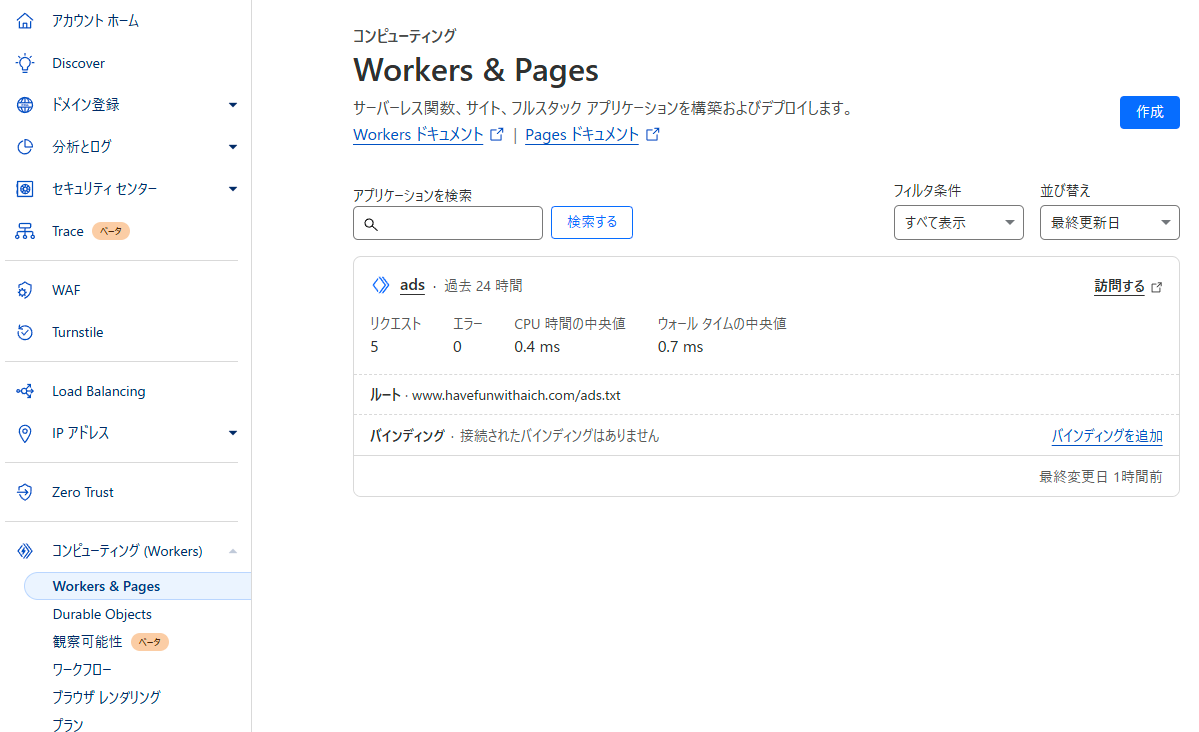Screen dimensions: 1199x732
Task: Open Durable Objects submenu item
Action: [x=102, y=614]
